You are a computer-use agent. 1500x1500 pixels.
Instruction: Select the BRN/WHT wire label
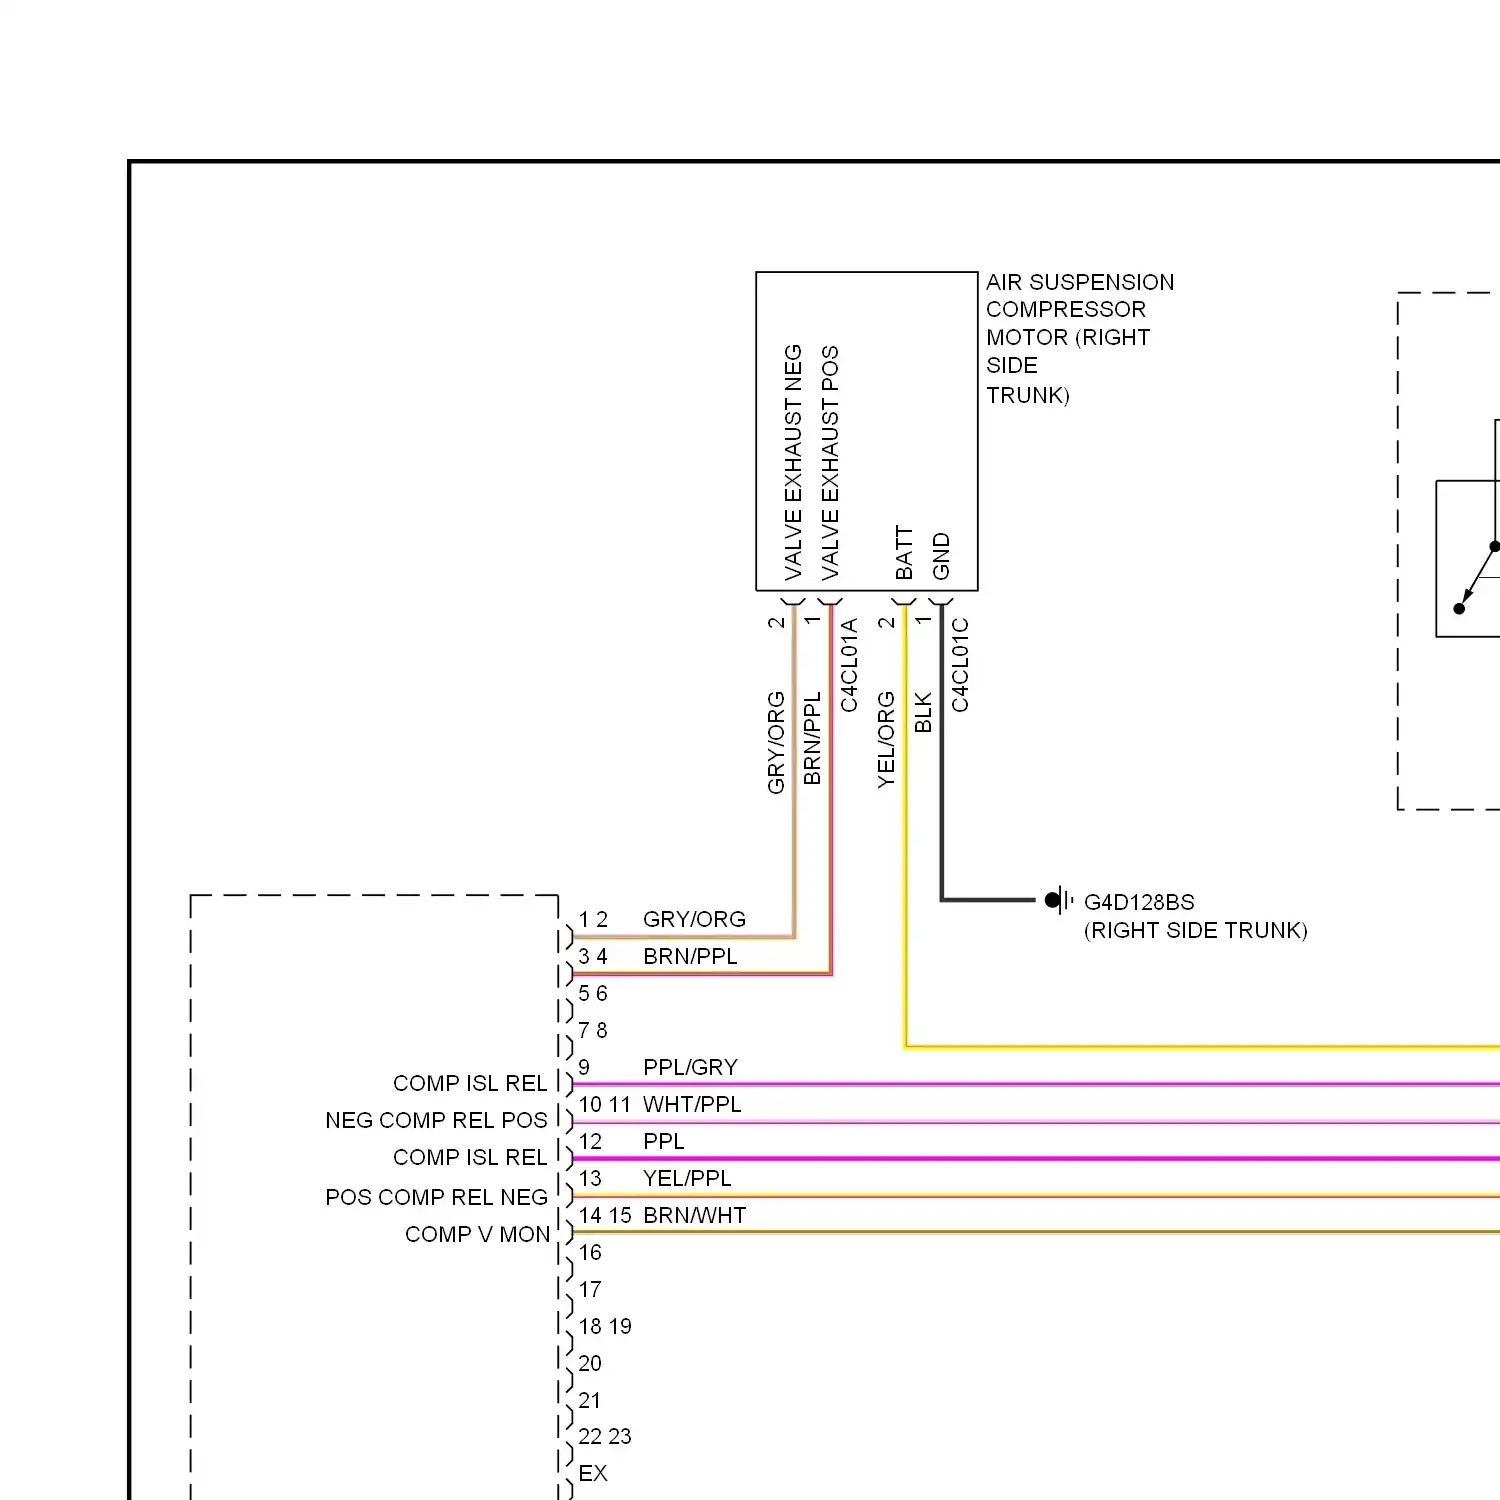(695, 1215)
